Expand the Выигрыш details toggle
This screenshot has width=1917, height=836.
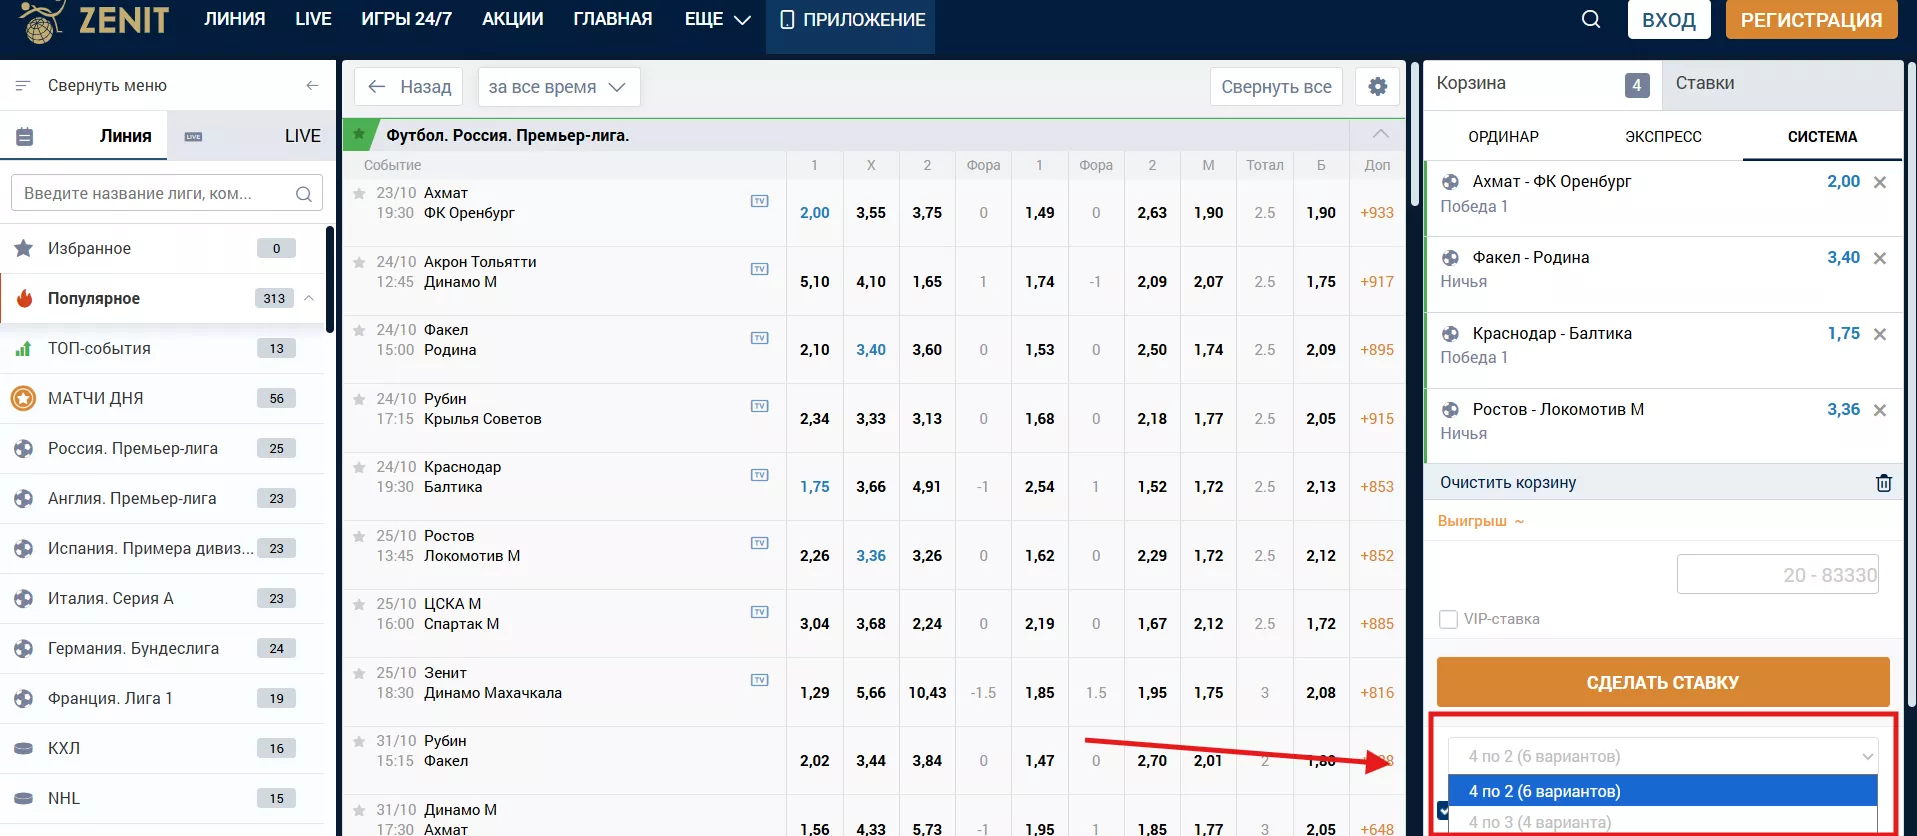point(1480,521)
